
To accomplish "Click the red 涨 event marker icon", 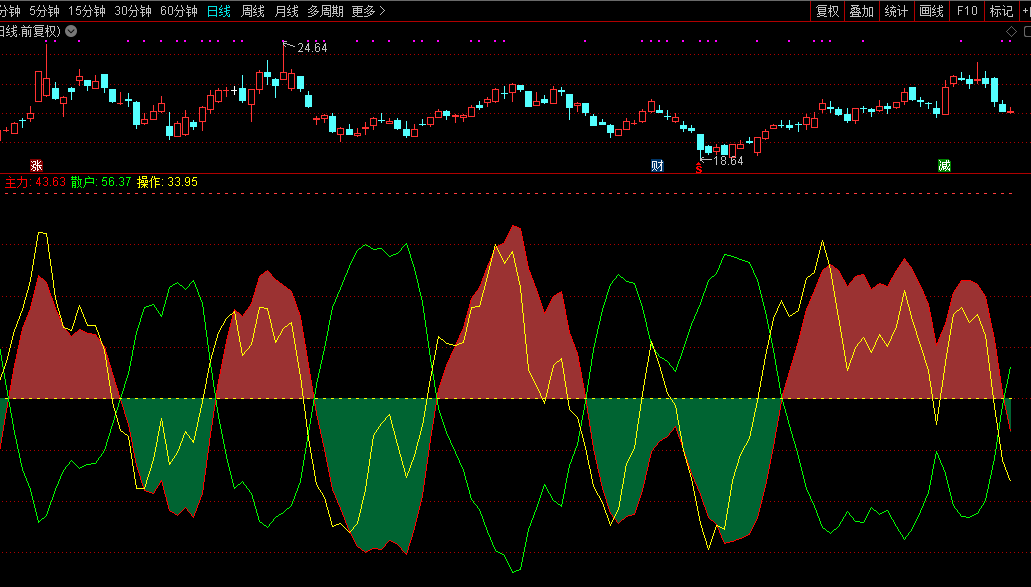I will tap(37, 165).
